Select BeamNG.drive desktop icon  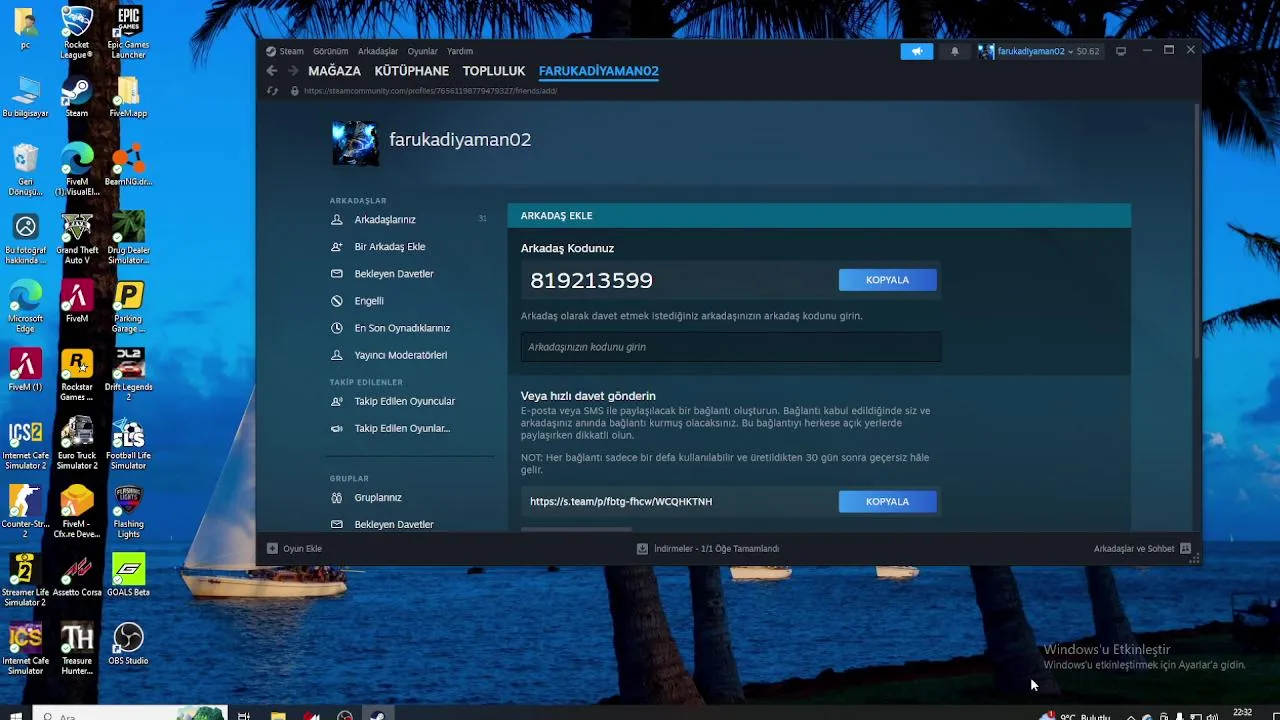point(128,165)
